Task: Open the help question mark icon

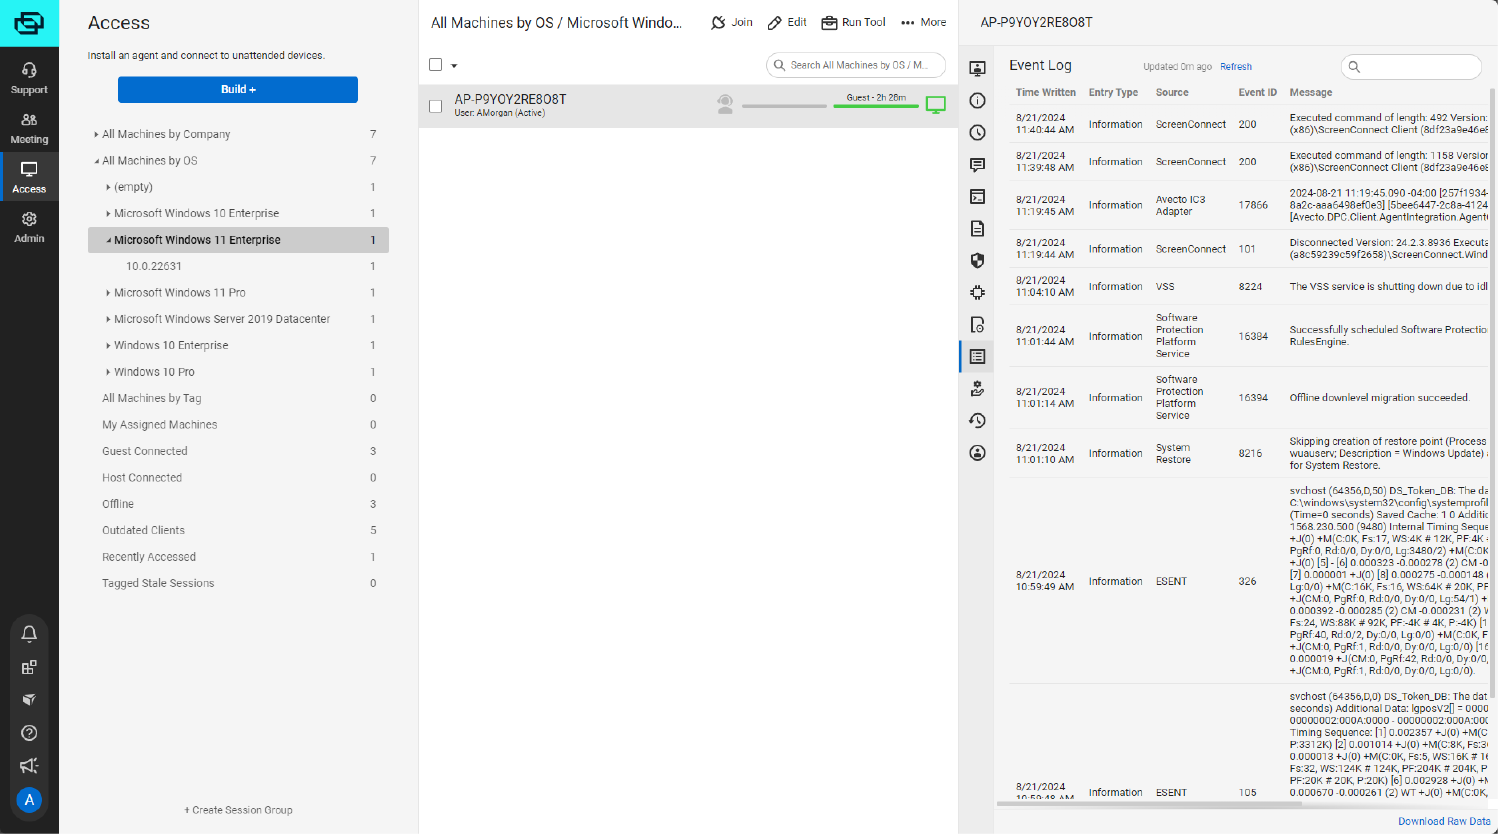Action: click(x=29, y=732)
